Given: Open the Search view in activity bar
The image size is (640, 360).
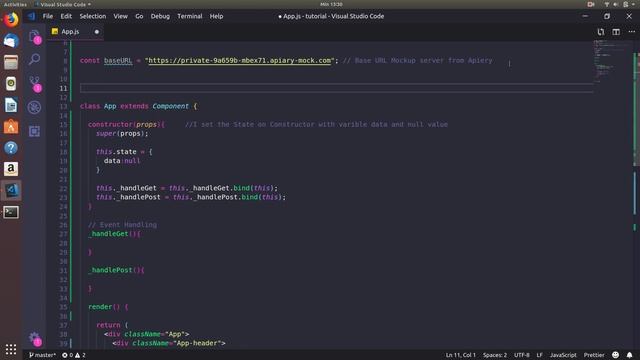Looking at the screenshot, I should coord(34,59).
